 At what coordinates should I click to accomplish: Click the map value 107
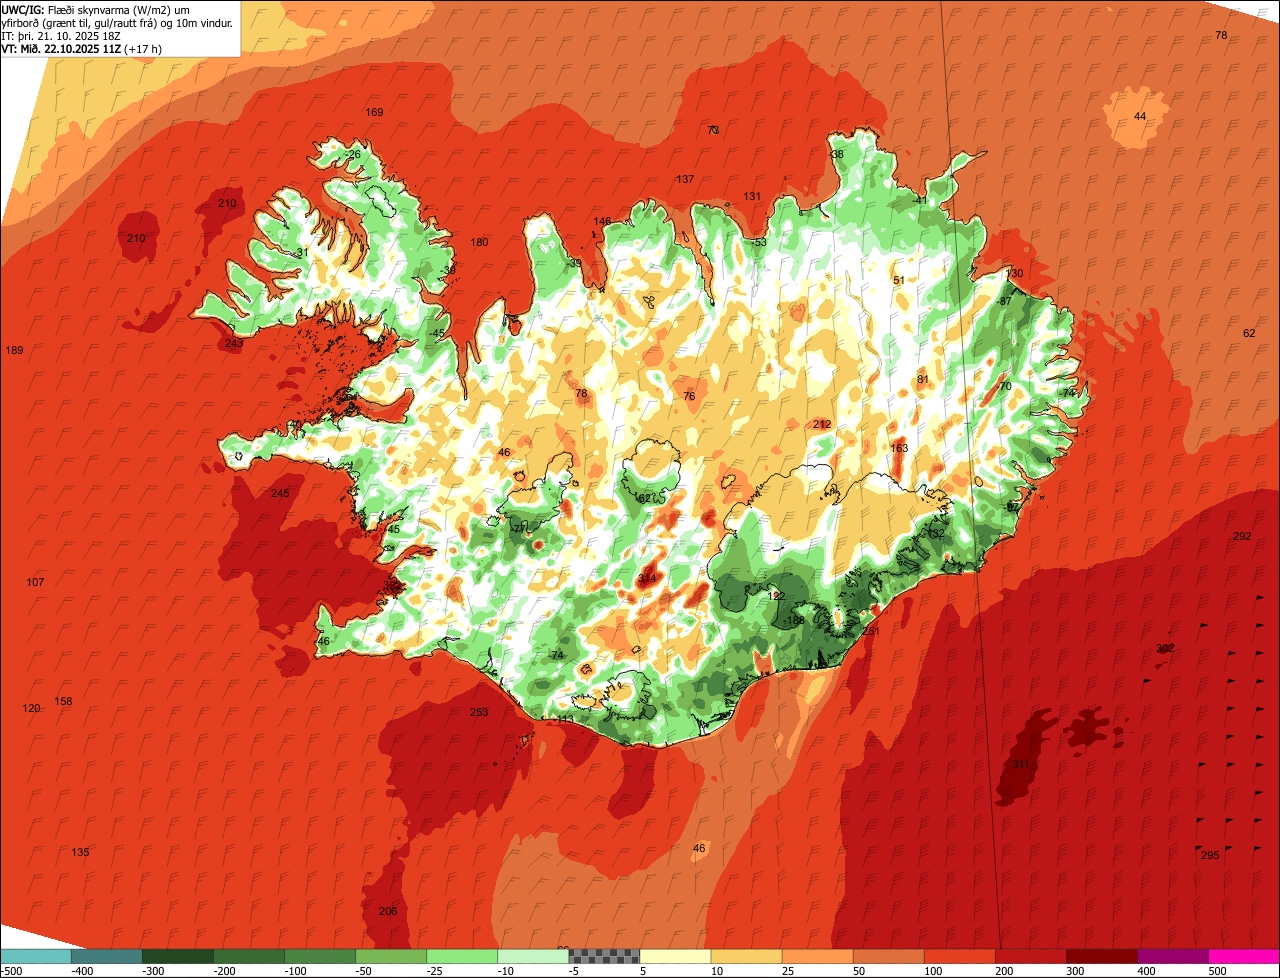click(x=35, y=582)
